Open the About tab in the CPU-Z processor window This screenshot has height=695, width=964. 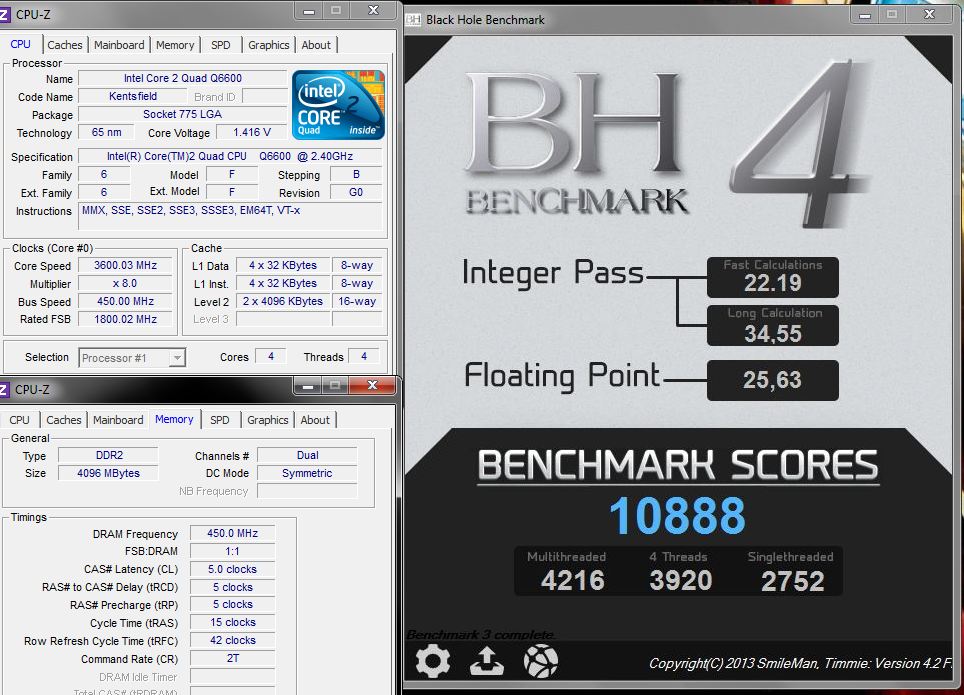pyautogui.click(x=316, y=45)
